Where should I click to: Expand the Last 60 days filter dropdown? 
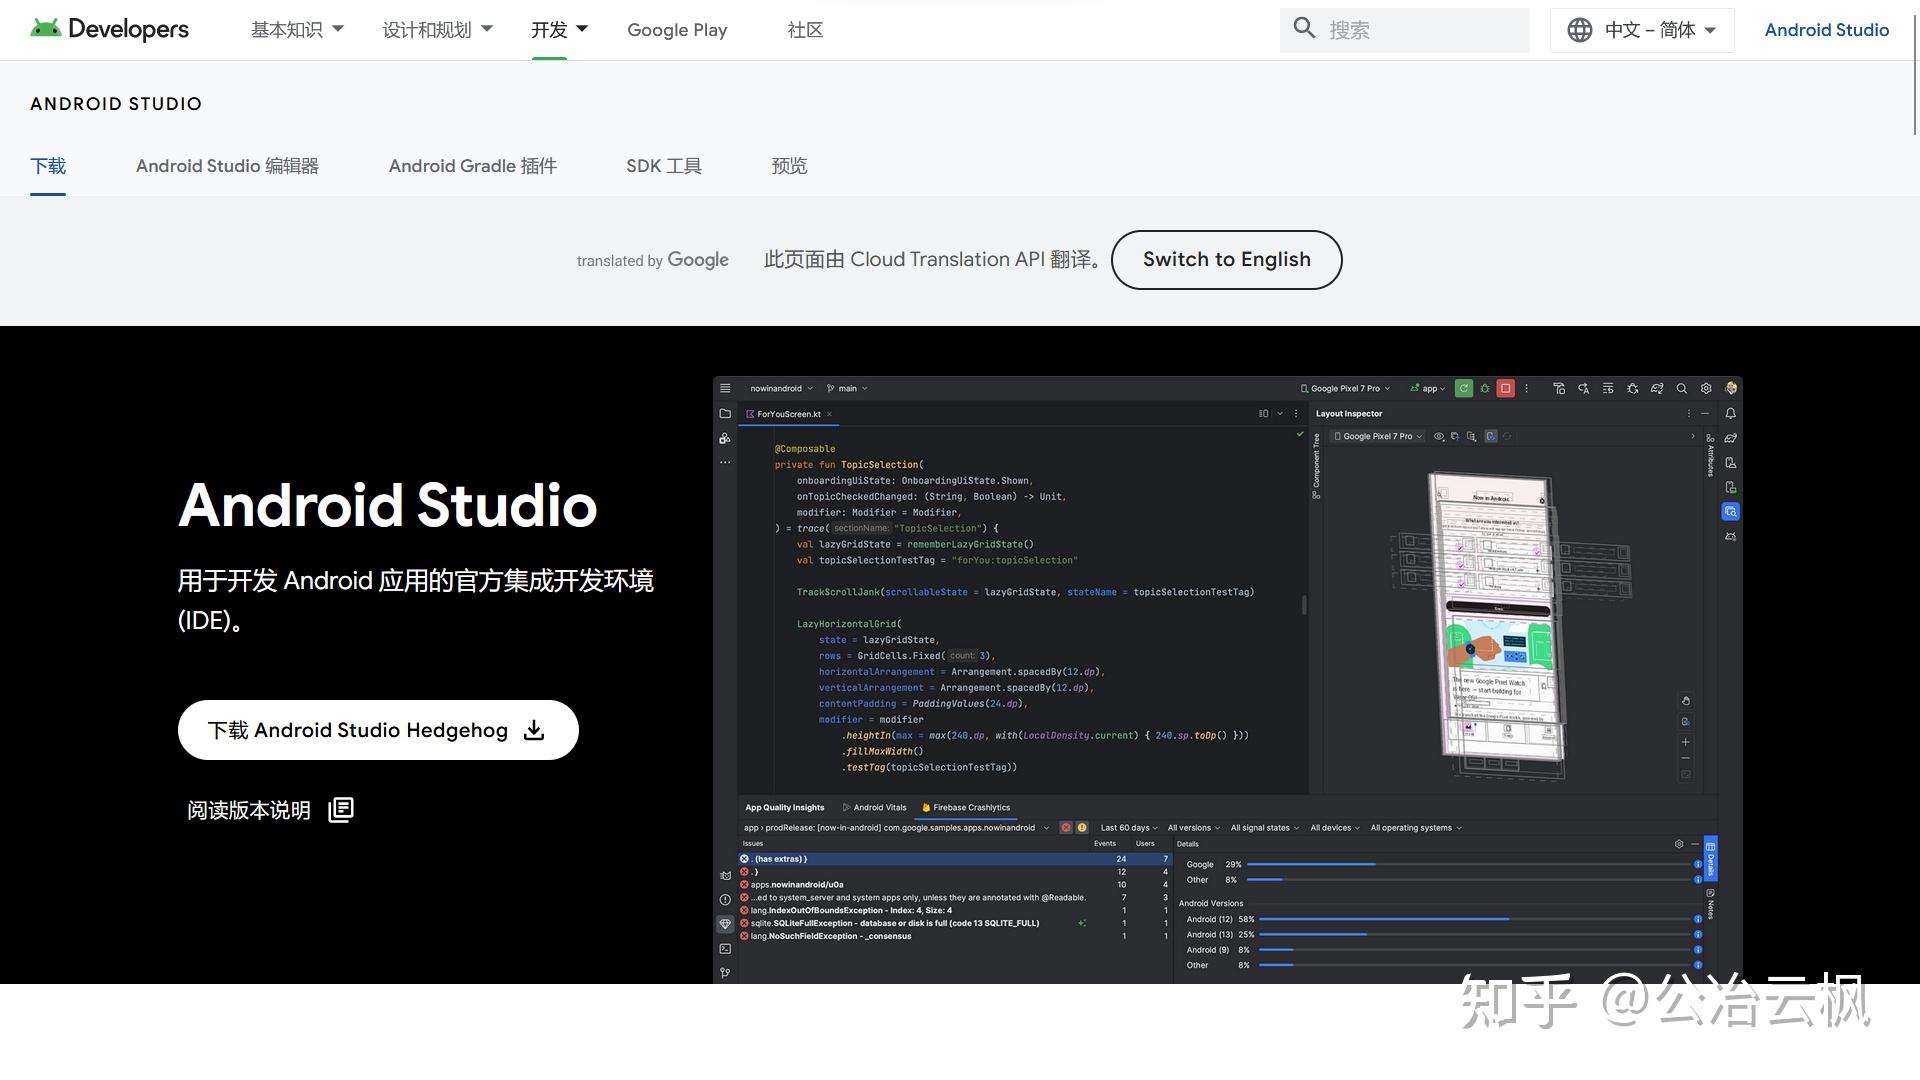[x=1127, y=828]
